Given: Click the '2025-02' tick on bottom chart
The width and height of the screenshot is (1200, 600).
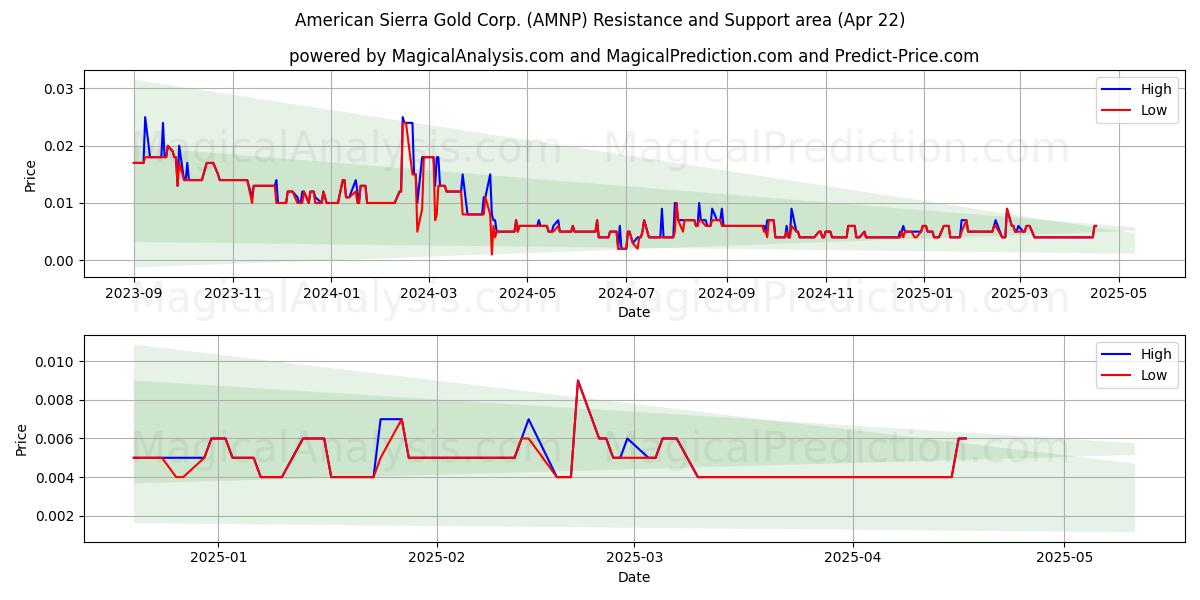Looking at the screenshot, I should tap(437, 558).
